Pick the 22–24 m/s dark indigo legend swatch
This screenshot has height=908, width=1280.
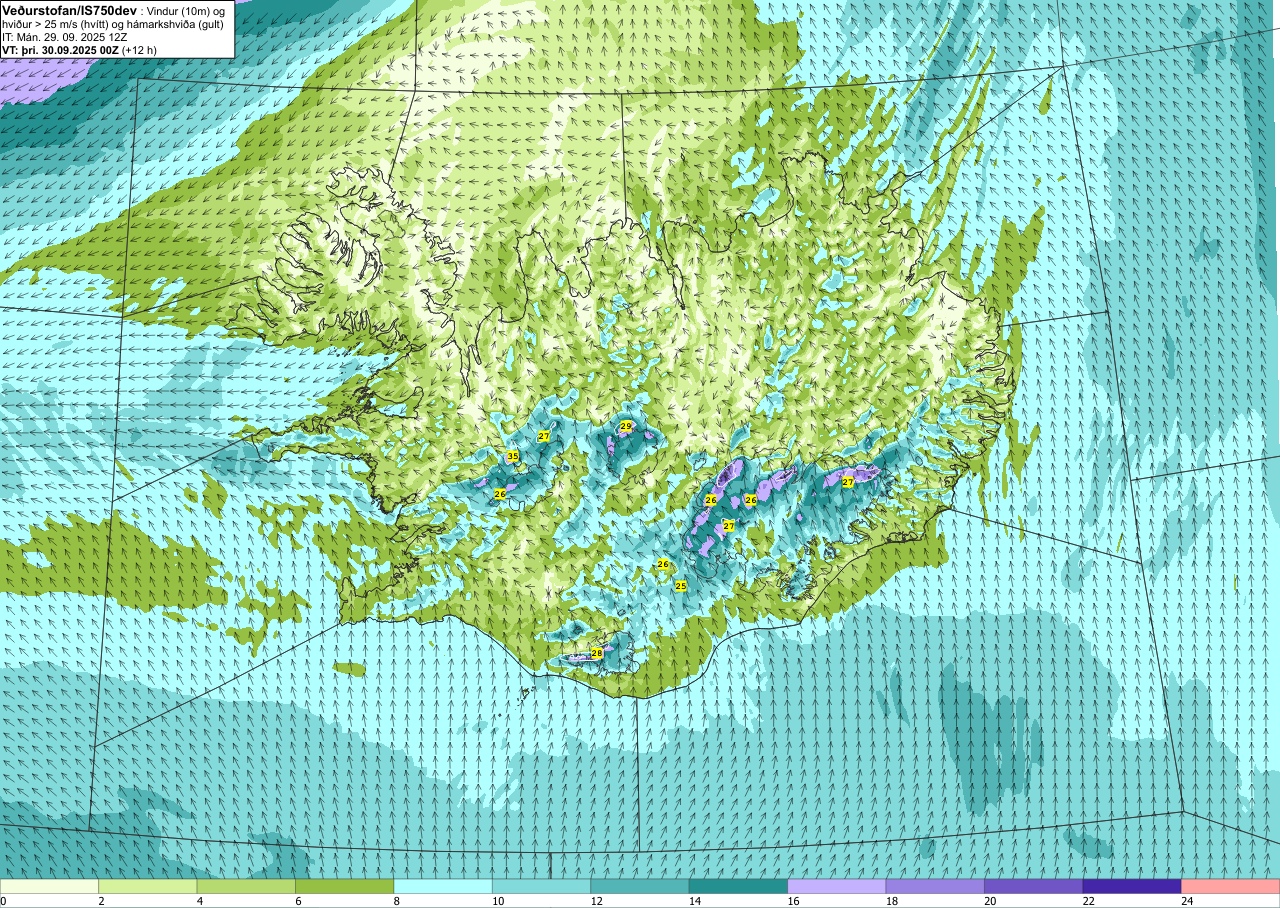pos(1132,886)
